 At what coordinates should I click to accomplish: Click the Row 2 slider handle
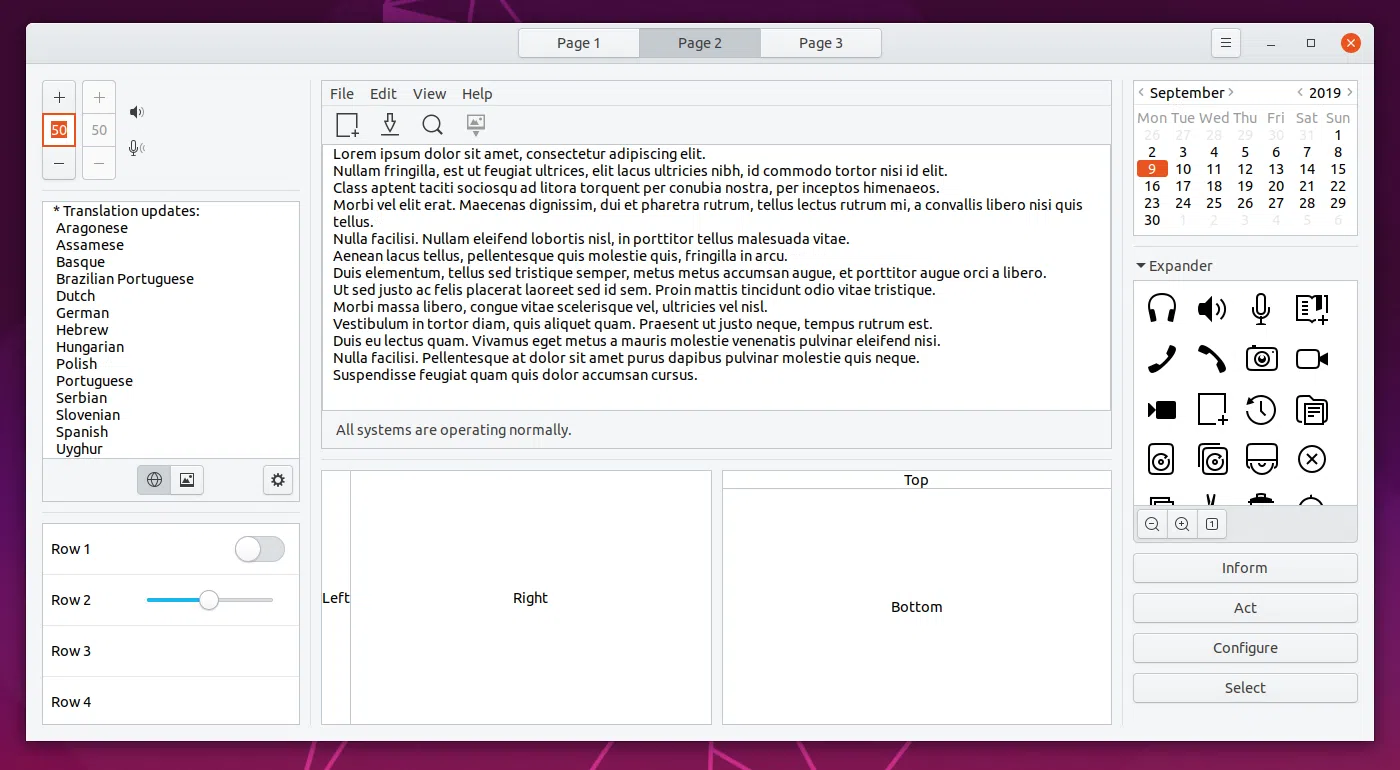208,600
